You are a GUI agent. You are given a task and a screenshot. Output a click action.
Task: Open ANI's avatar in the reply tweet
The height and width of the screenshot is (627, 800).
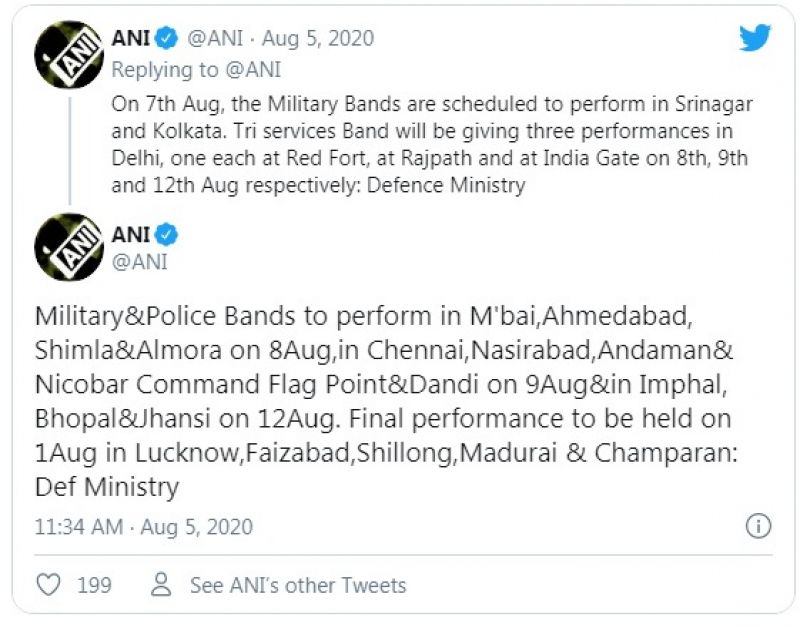[69, 52]
